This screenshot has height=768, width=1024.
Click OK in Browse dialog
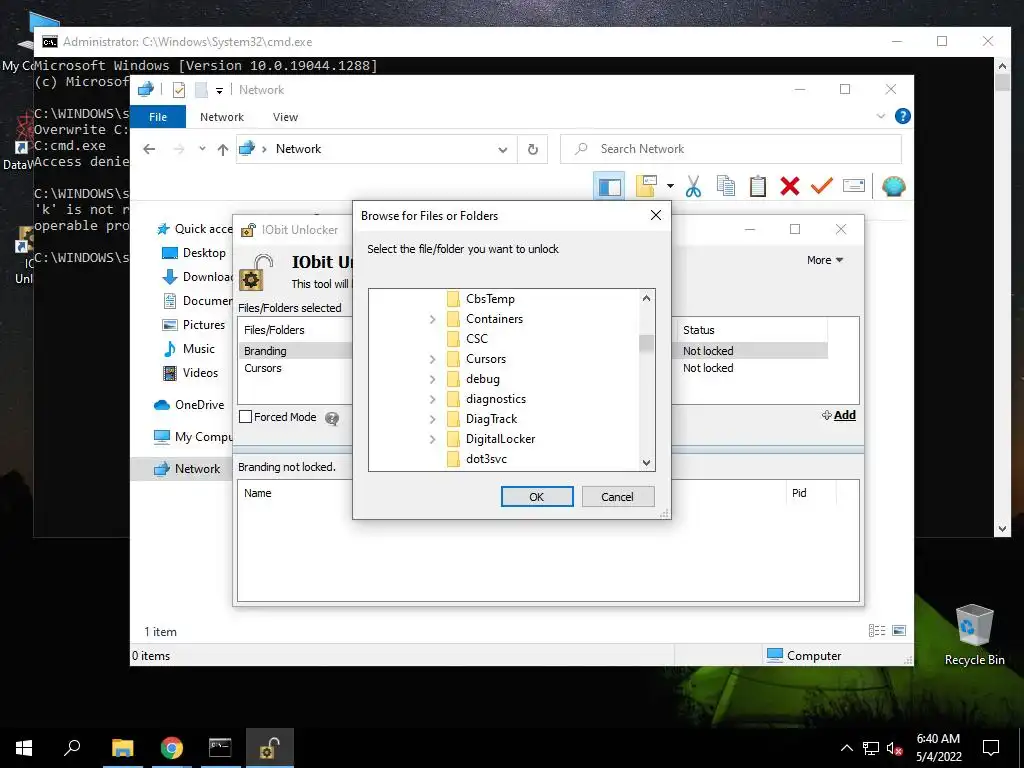[537, 496]
